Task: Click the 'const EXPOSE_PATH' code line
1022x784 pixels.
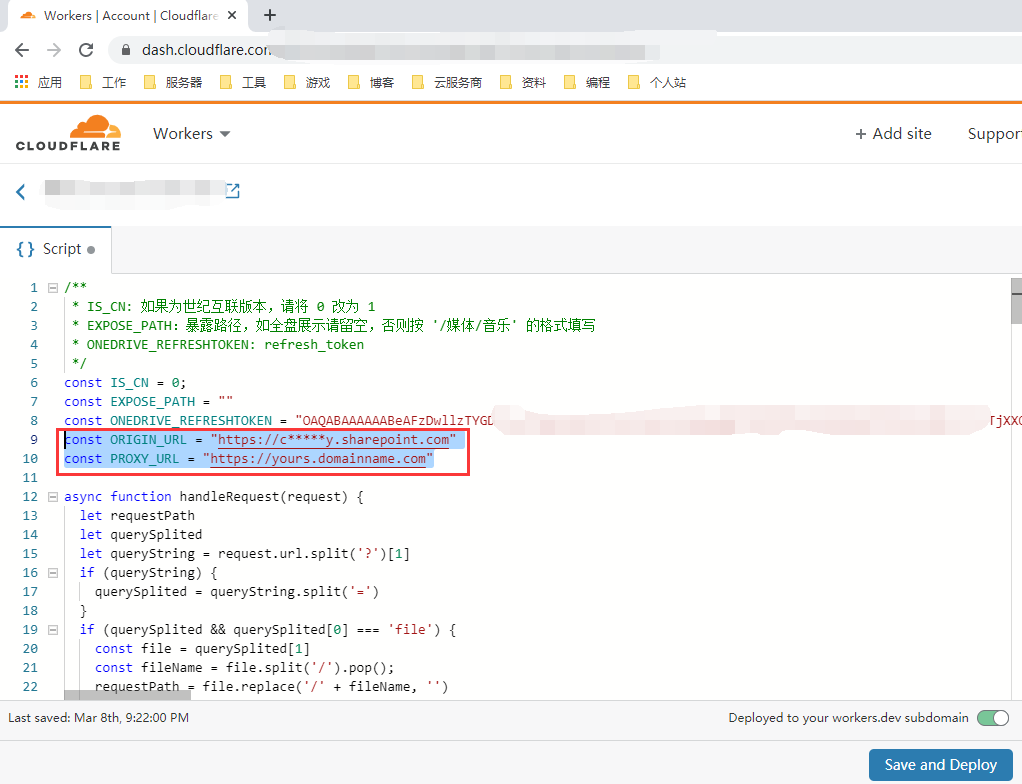Action: (x=149, y=401)
